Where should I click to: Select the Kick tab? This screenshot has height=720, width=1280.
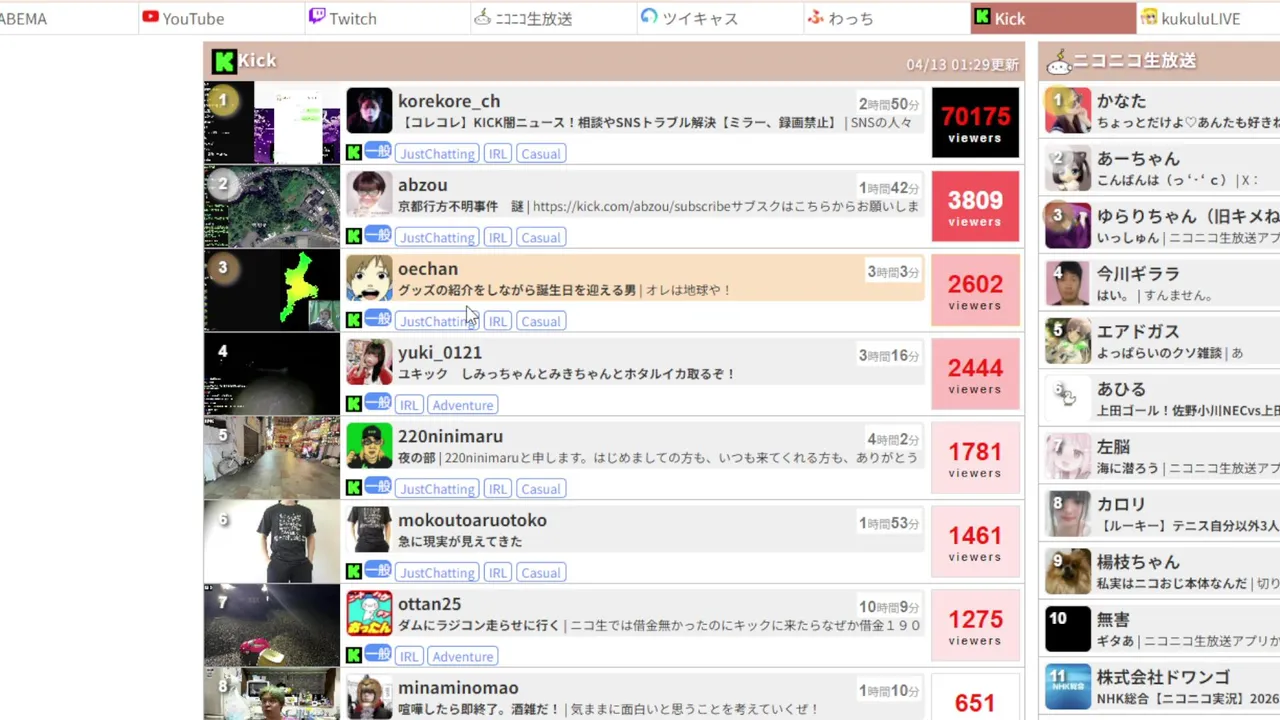1053,18
